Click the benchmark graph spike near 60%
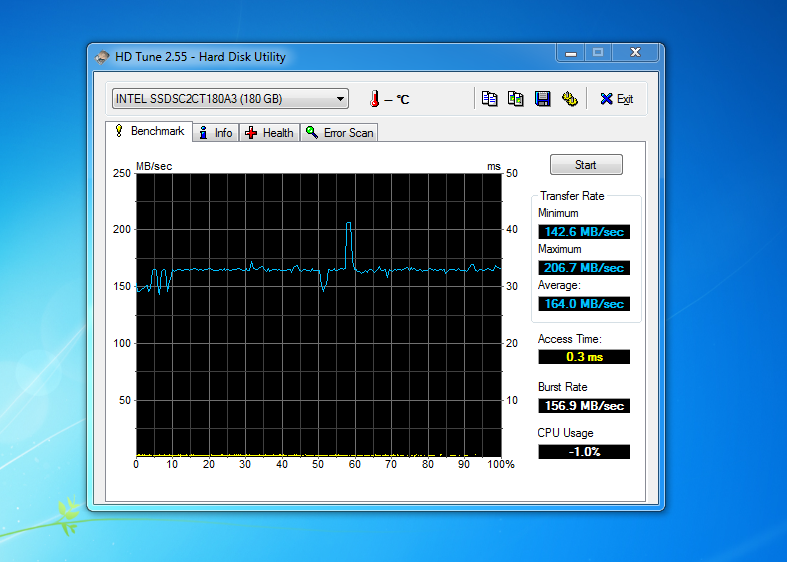Viewport: 787px width, 562px height. (x=349, y=245)
